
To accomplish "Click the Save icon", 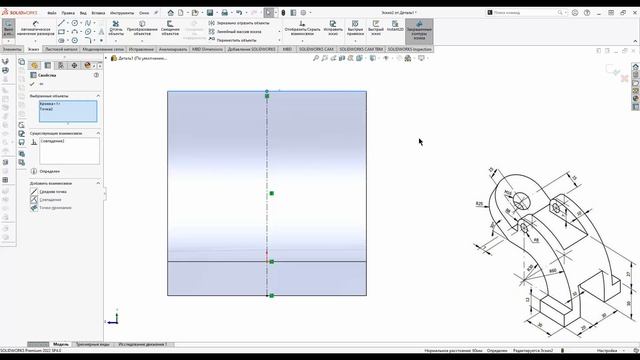I will pos(210,13).
